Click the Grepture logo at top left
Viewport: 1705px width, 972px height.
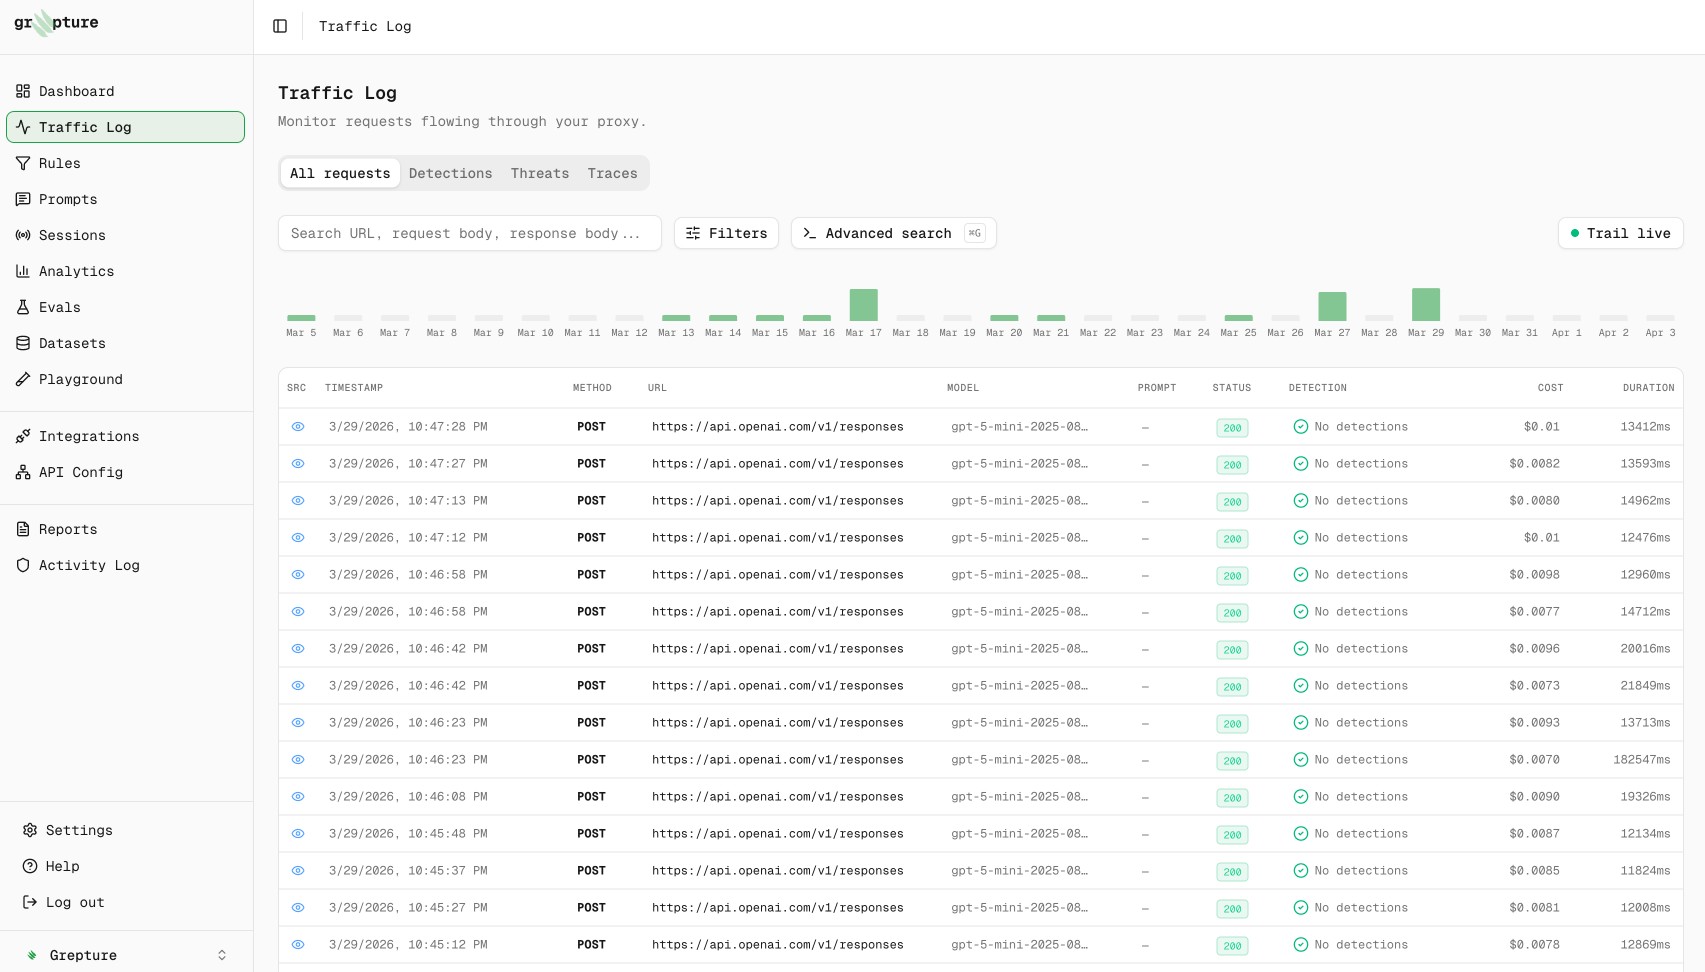tap(56, 22)
